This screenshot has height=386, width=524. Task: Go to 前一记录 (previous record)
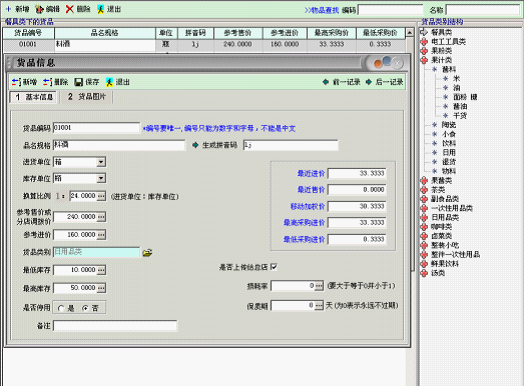pos(341,82)
